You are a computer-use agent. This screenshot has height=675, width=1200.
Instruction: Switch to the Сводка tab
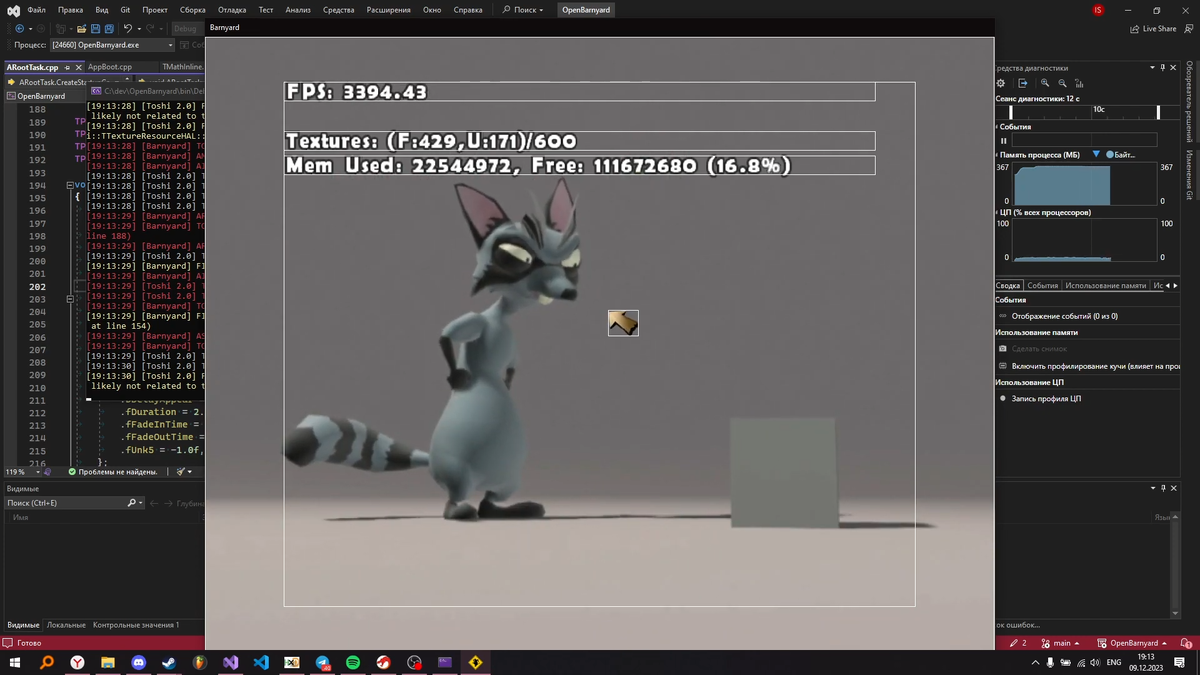(1008, 285)
